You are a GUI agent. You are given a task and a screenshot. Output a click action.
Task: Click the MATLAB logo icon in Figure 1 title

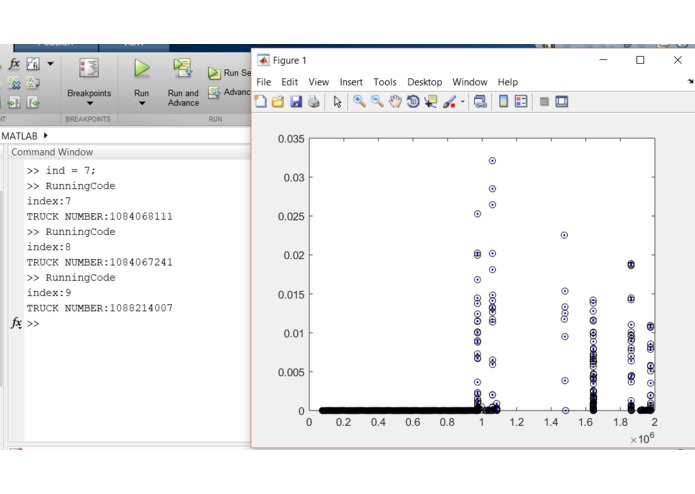[263, 60]
